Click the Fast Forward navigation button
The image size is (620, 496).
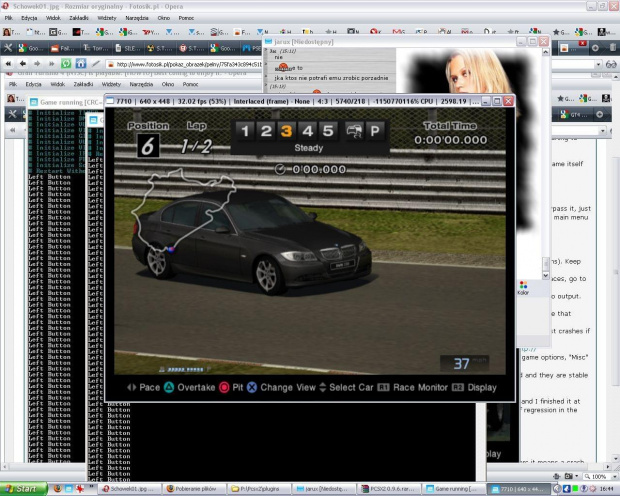coord(51,63)
